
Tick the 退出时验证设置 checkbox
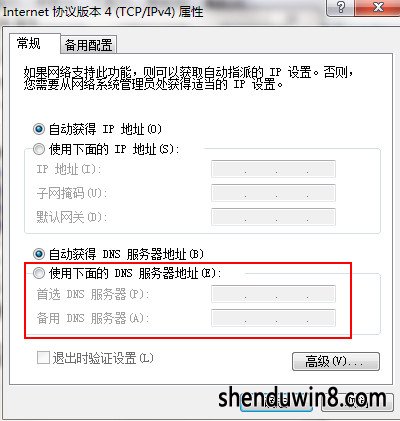(43, 358)
